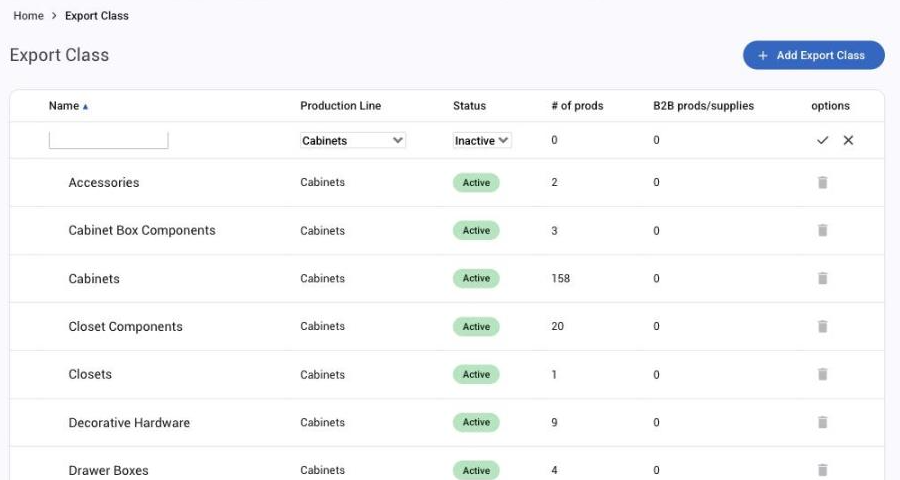The width and height of the screenshot is (900, 480).
Task: Click Active badge in Accessories row
Action: pyautogui.click(x=476, y=183)
